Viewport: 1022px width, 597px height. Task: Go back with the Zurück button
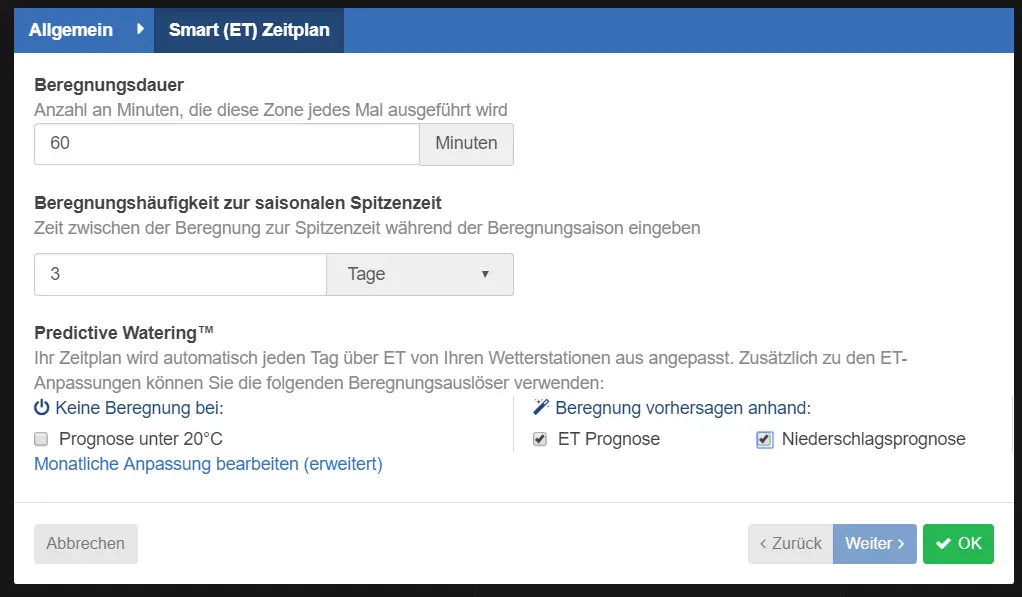[x=790, y=544]
